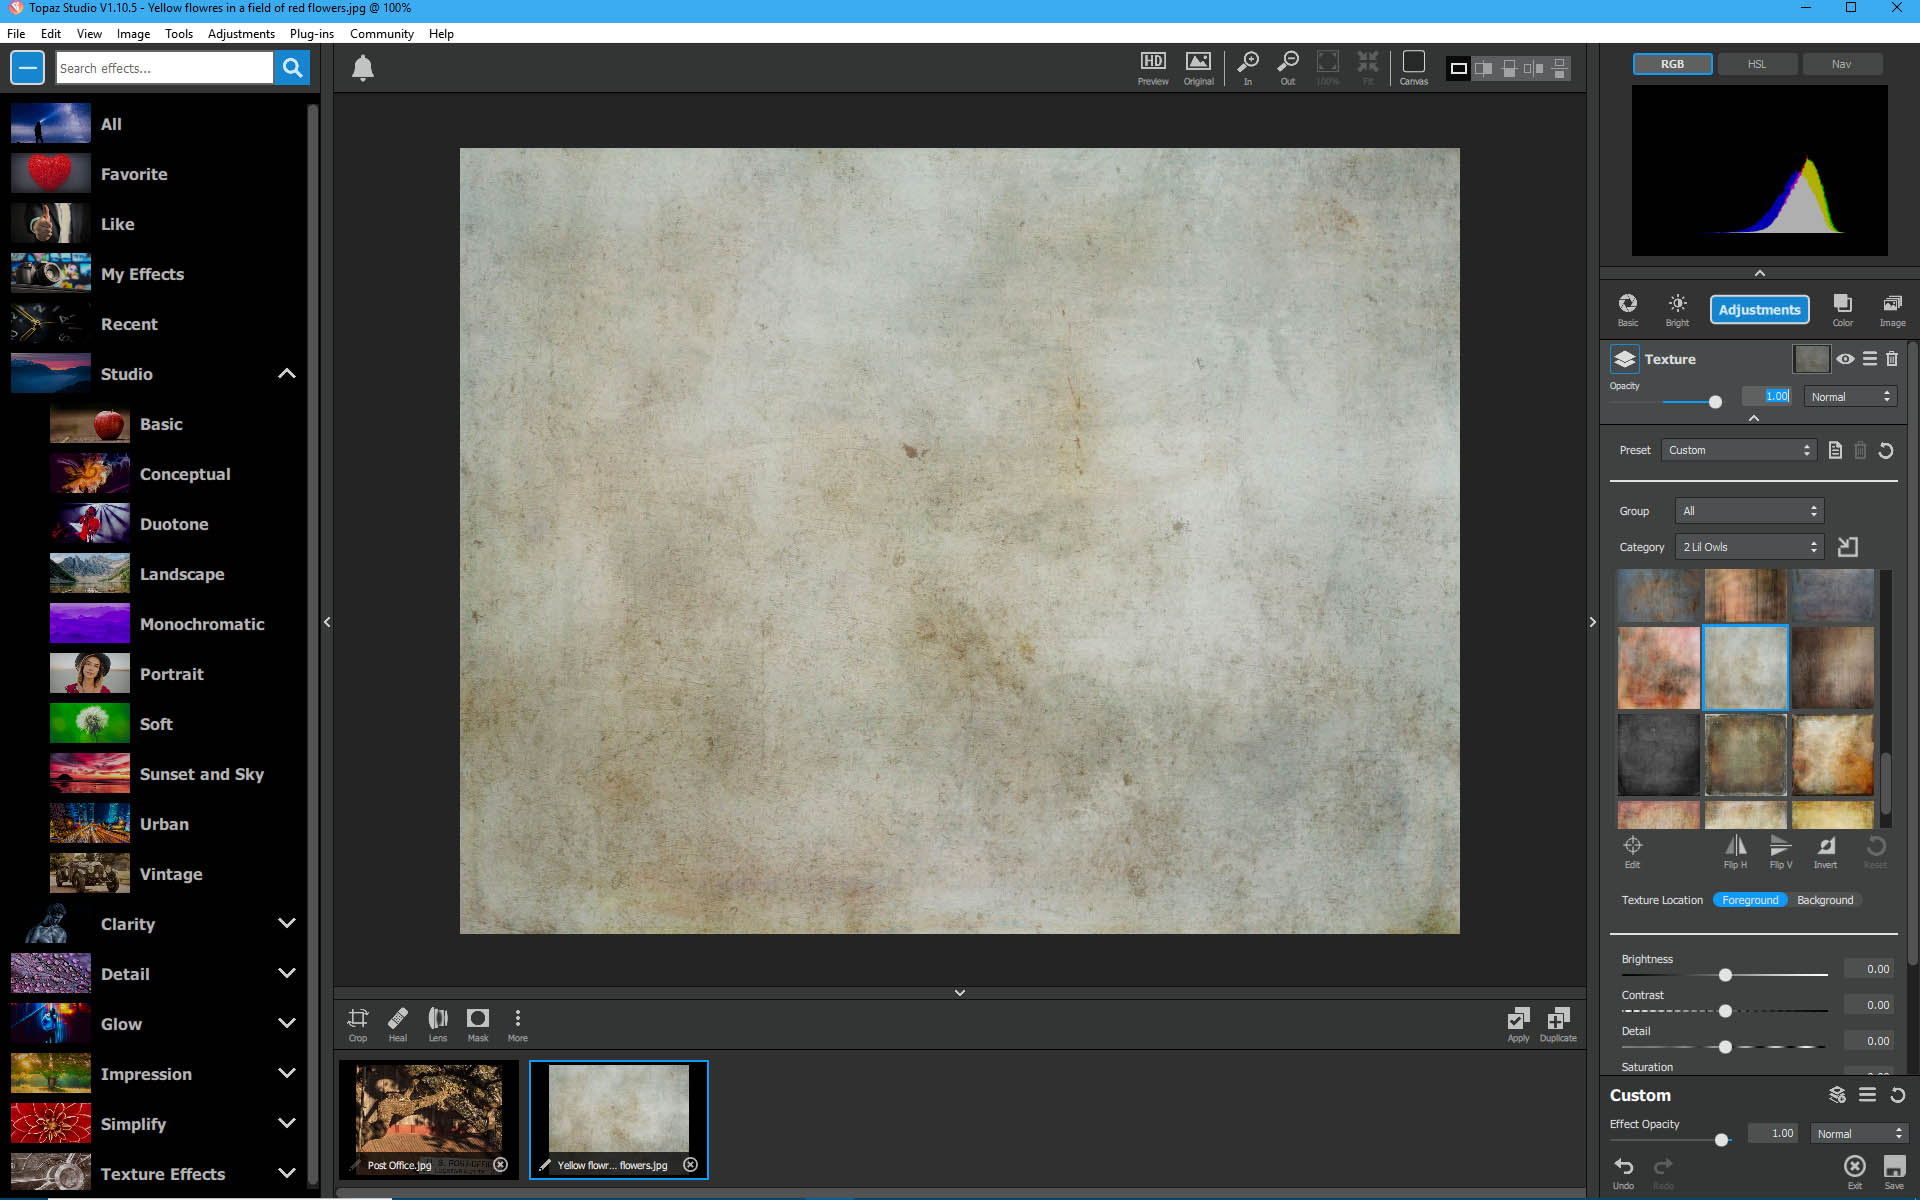Toggle visibility of the Texture adjustment
The height and width of the screenshot is (1200, 1920).
[1845, 359]
